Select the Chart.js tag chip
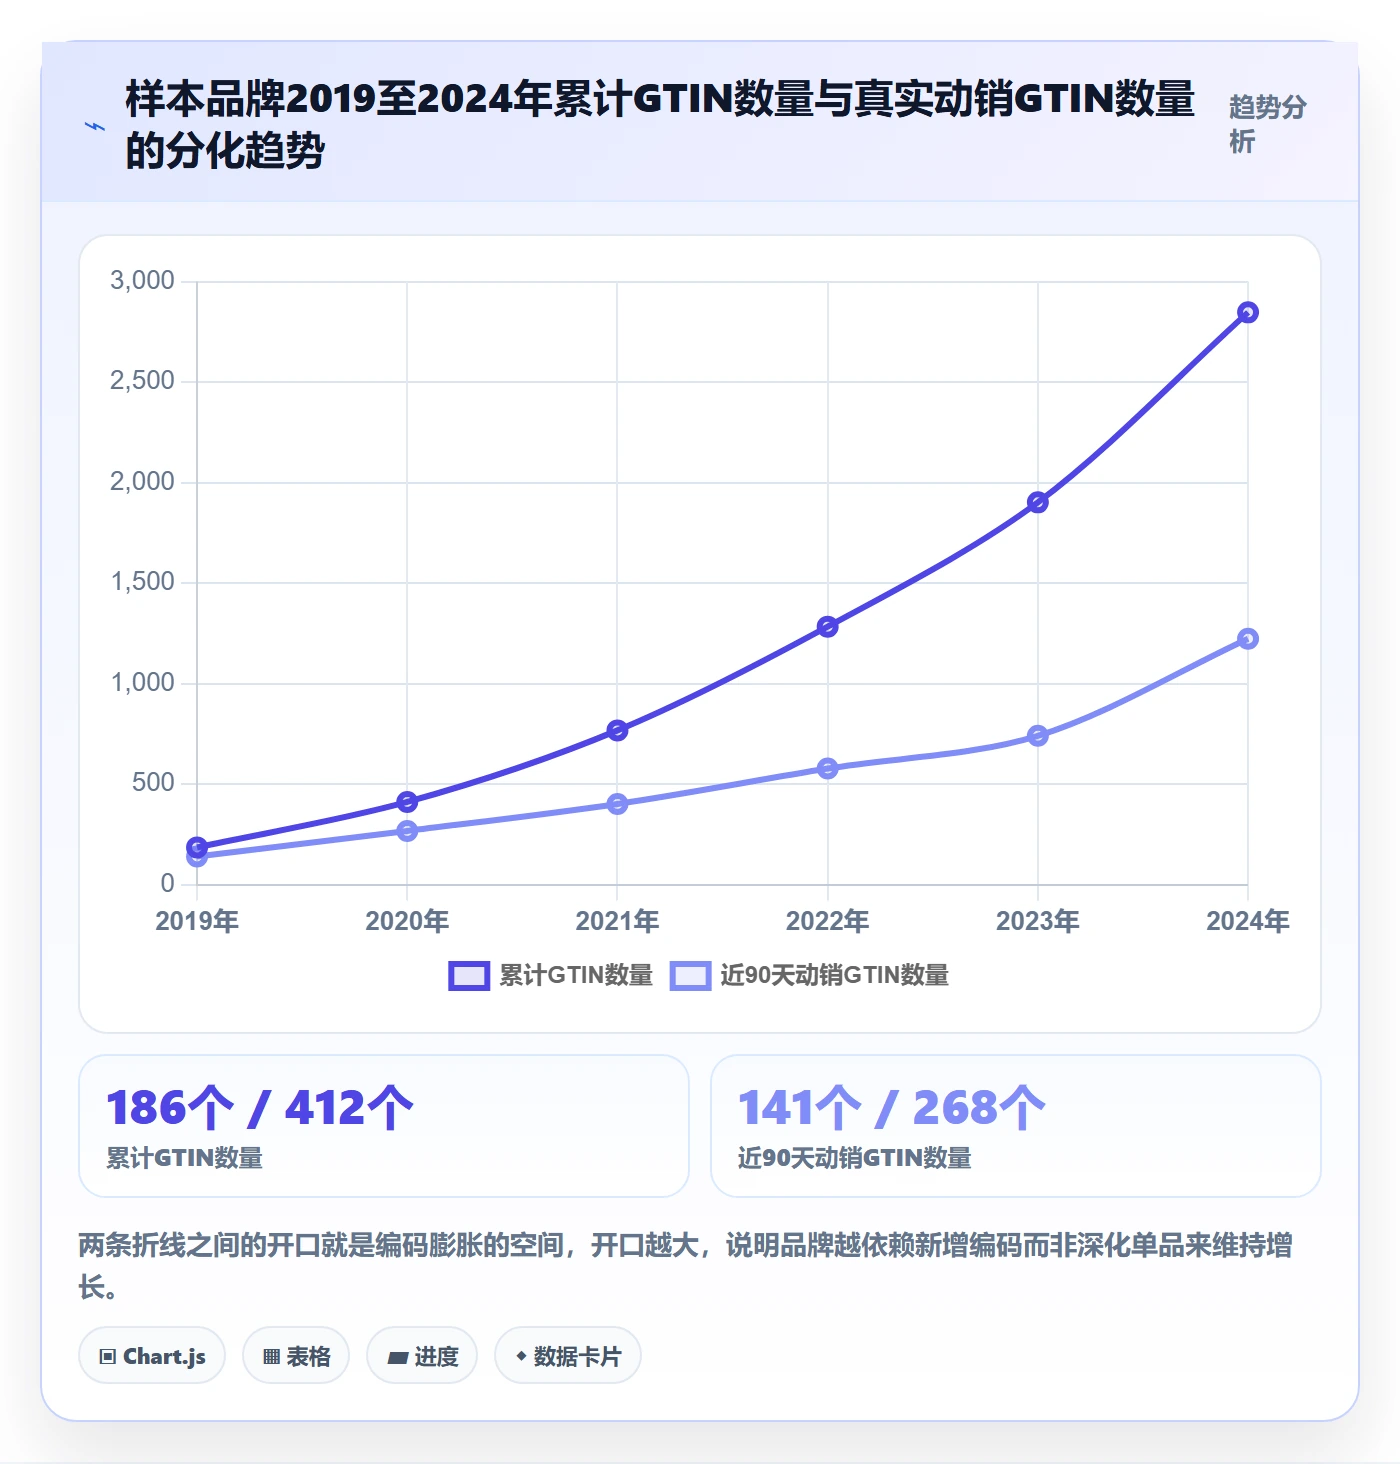The image size is (1400, 1464). (152, 1356)
